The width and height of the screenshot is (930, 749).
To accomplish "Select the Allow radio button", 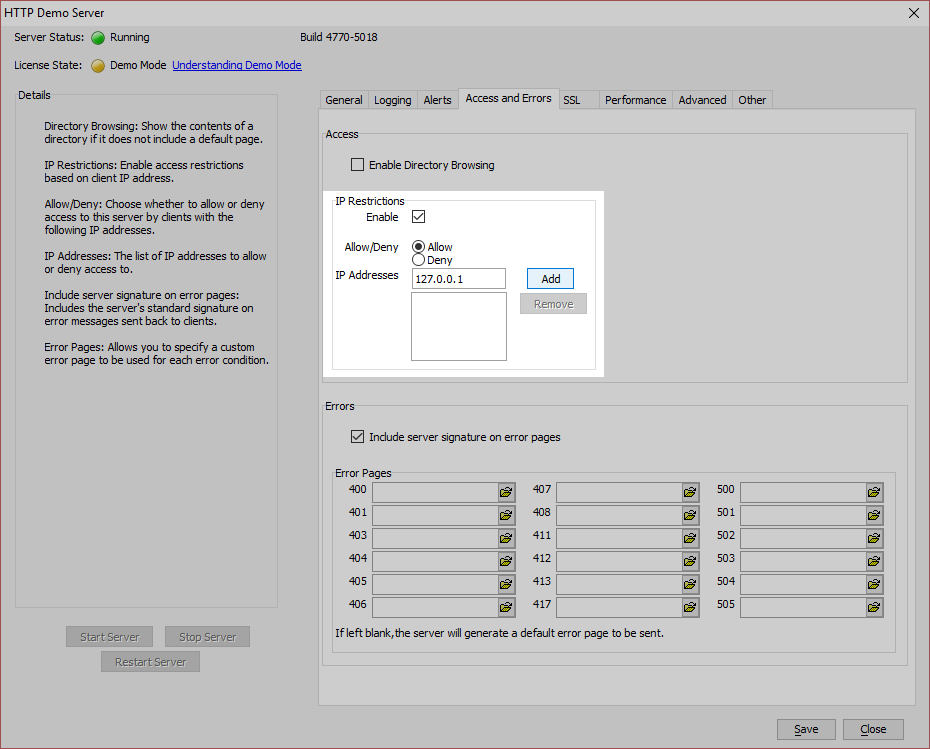I will click(x=418, y=246).
